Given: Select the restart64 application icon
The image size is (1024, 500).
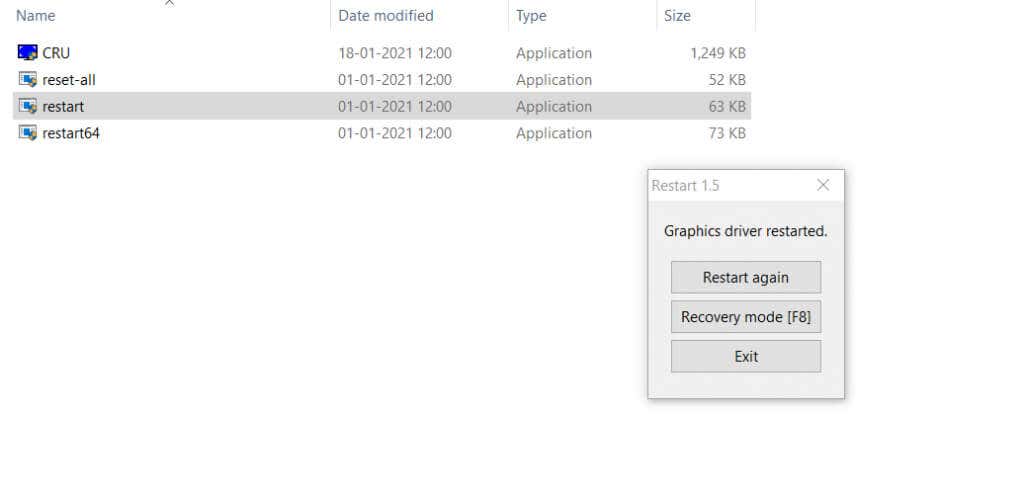Looking at the screenshot, I should 27,133.
